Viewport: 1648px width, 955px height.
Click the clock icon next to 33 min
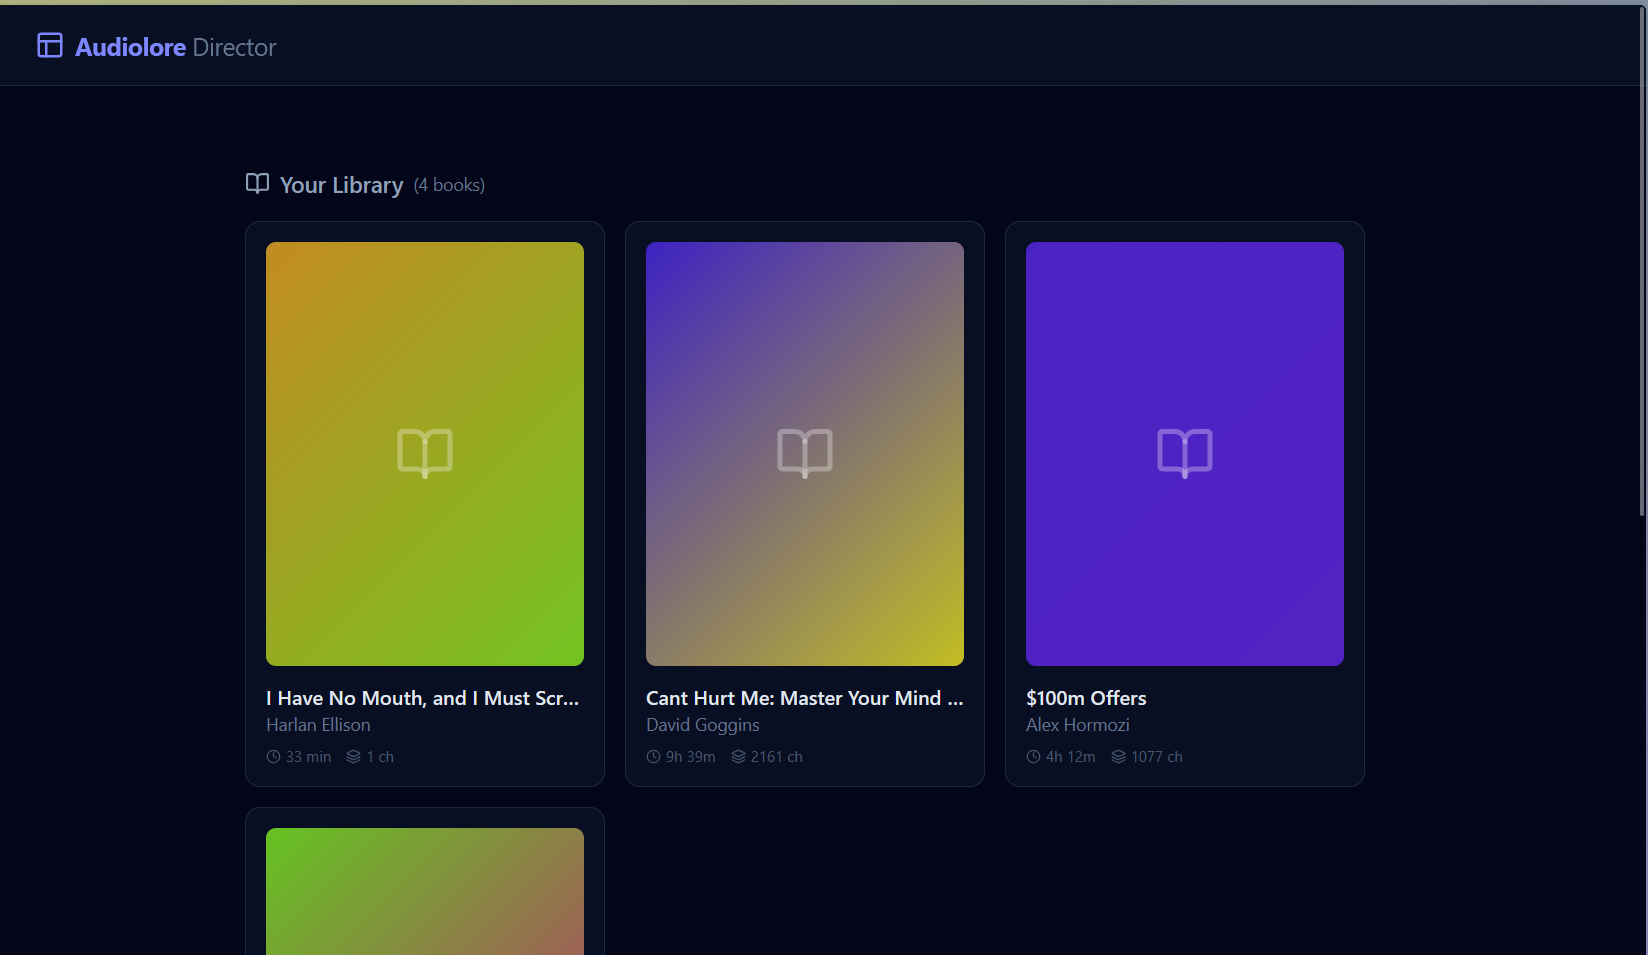tap(273, 757)
